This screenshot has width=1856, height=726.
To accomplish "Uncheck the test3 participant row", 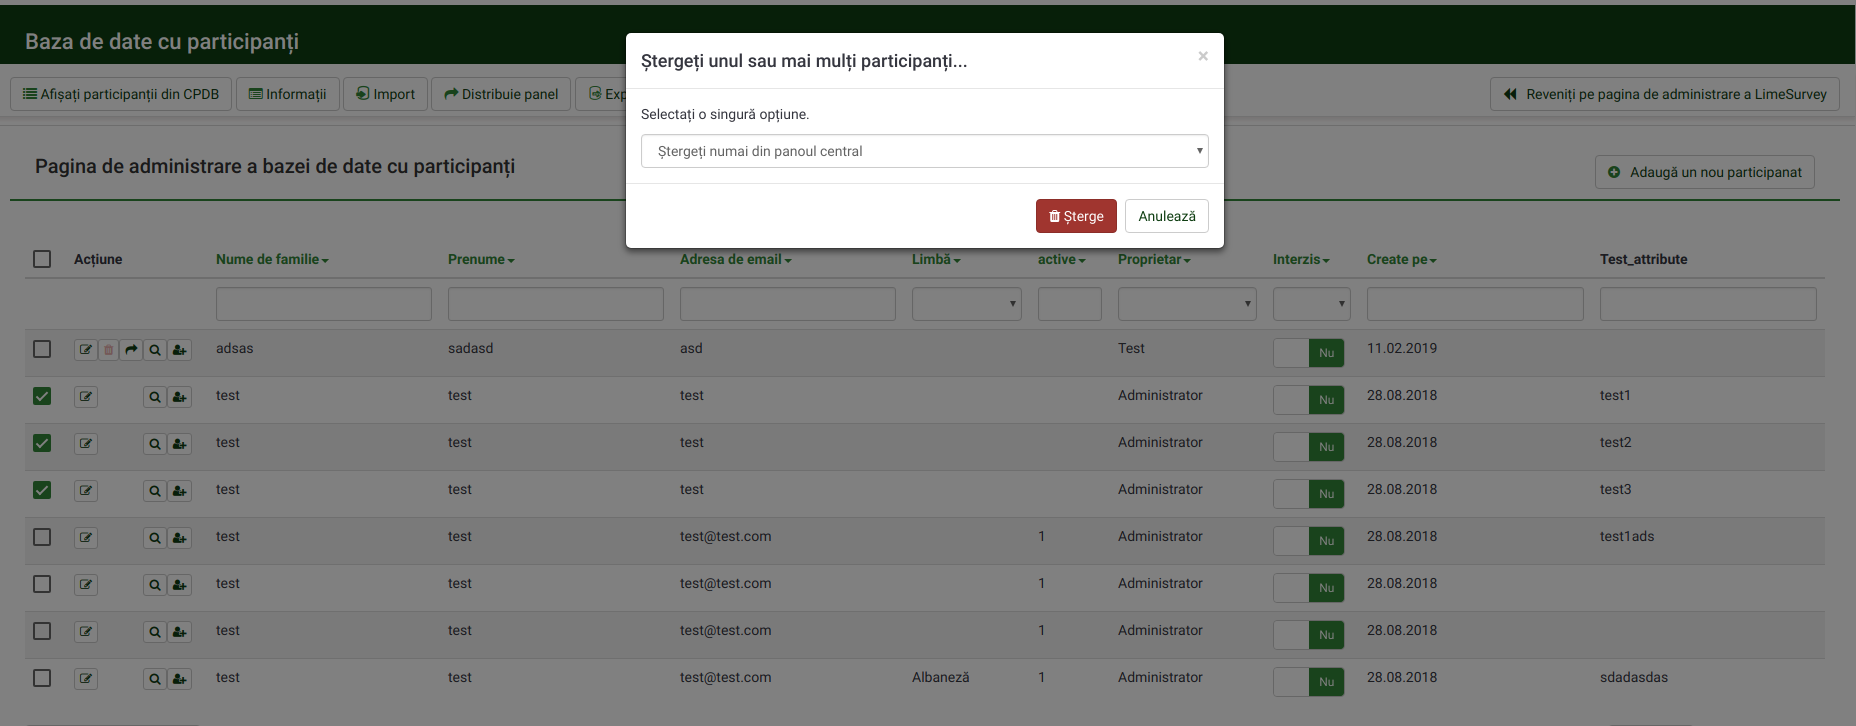I will (42, 490).
